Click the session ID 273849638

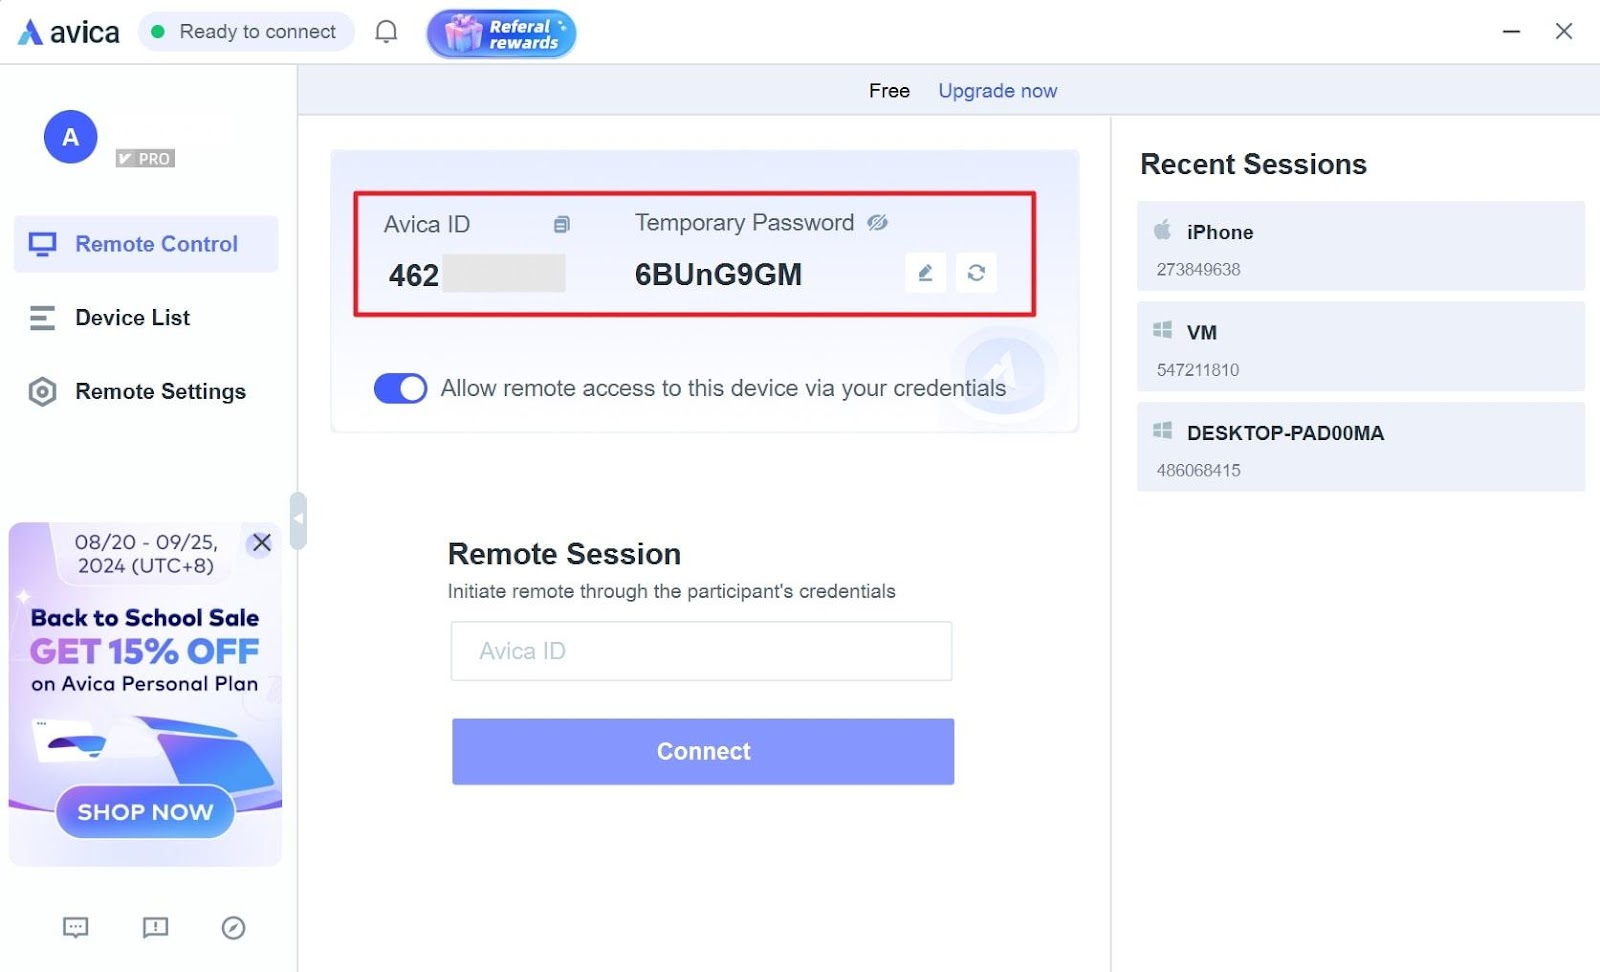1198,269
